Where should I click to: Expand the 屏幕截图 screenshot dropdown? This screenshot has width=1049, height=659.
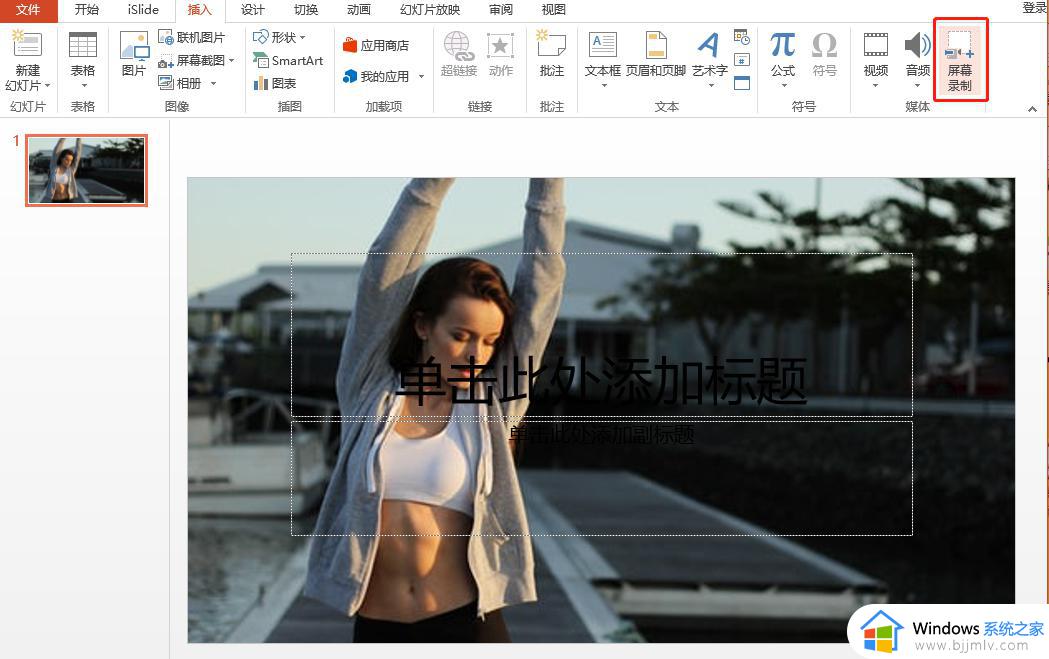coord(231,60)
